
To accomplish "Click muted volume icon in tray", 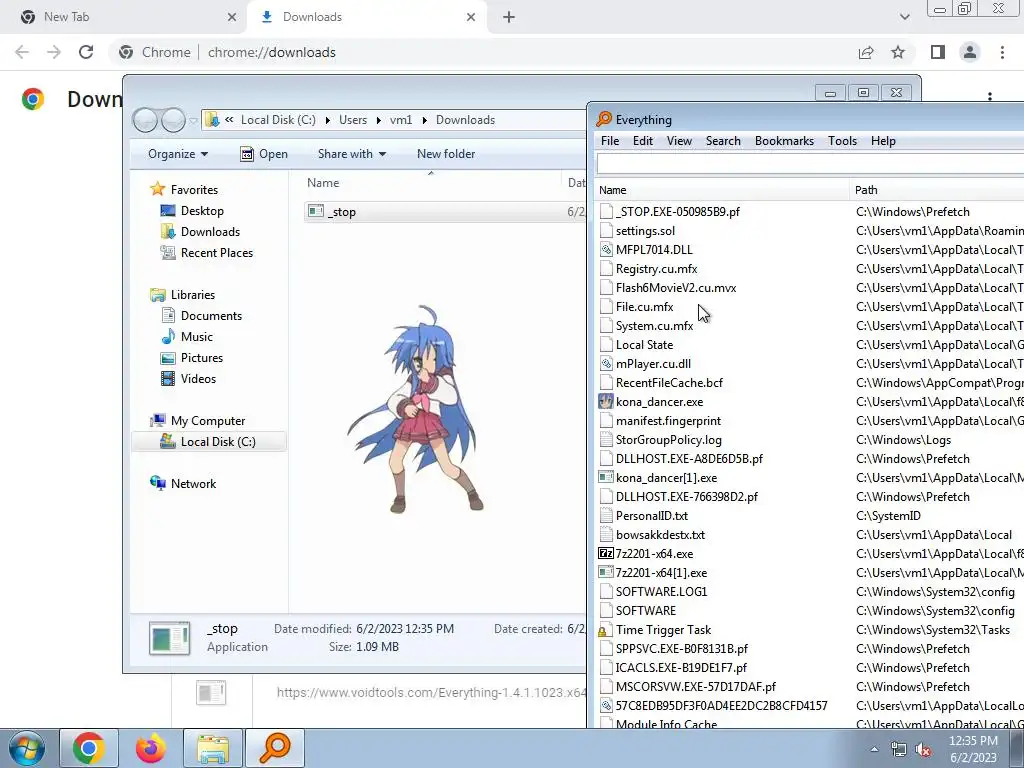I will 923,750.
